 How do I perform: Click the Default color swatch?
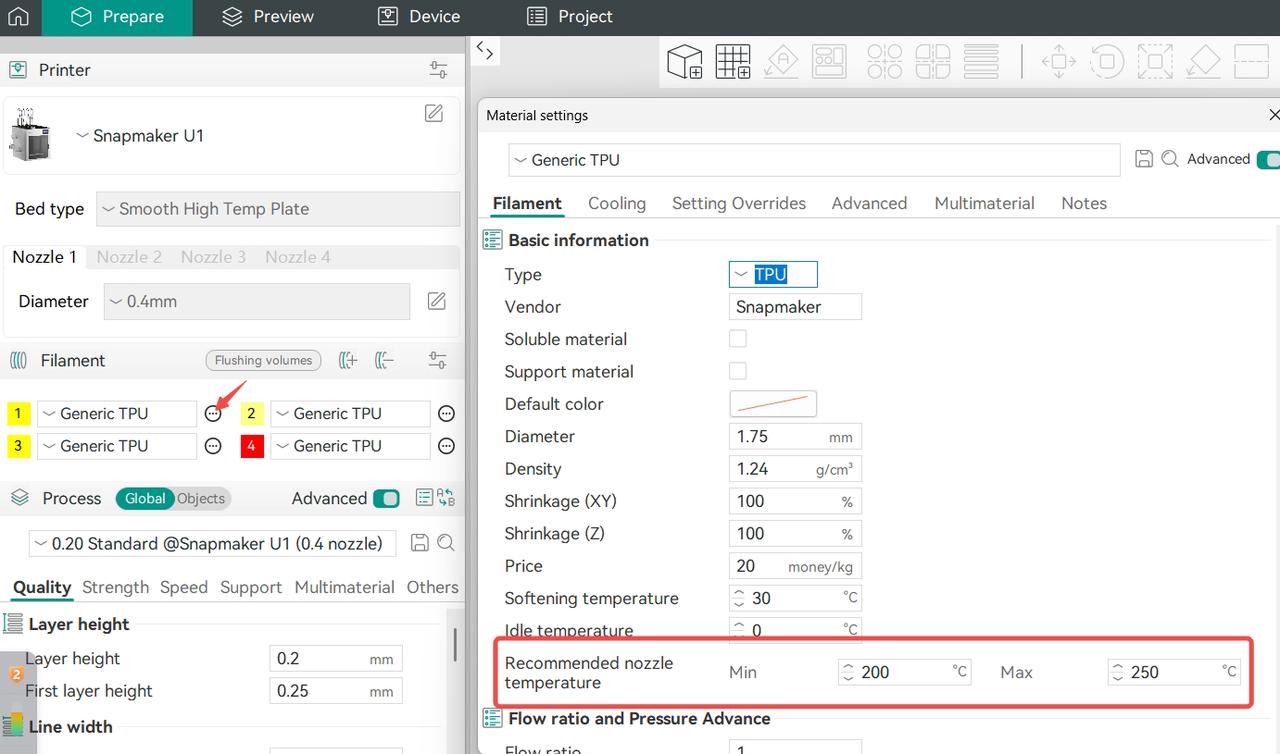(772, 404)
